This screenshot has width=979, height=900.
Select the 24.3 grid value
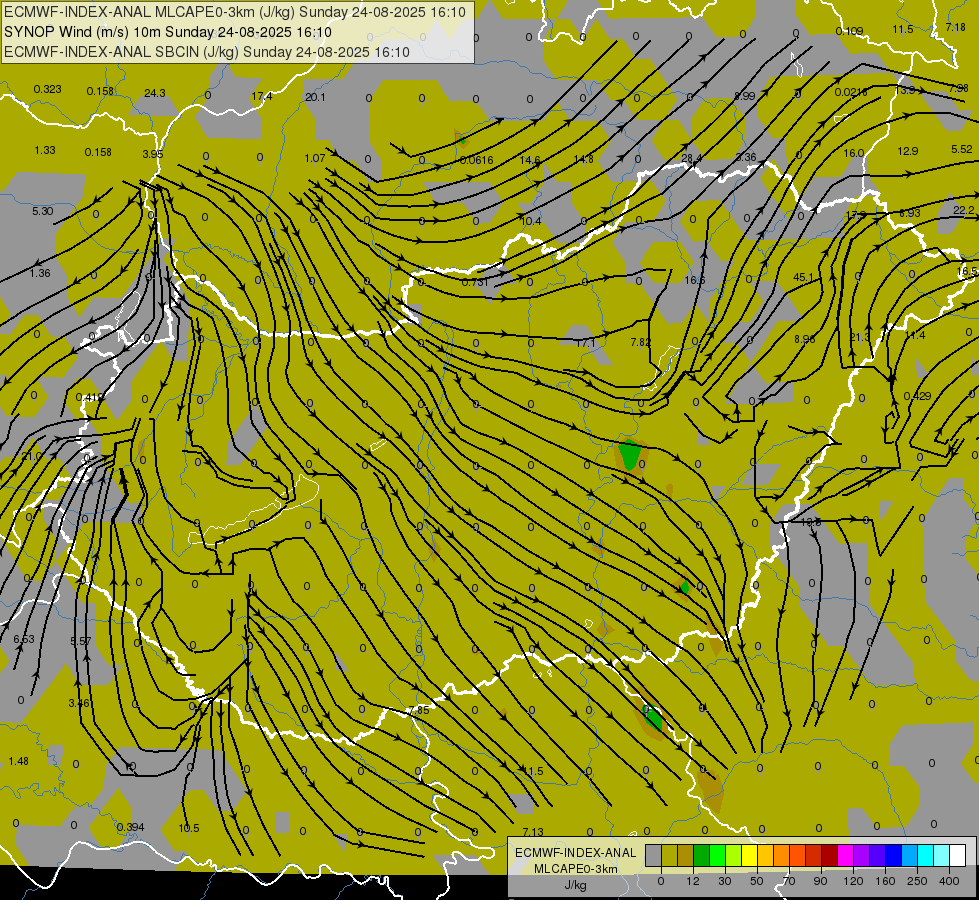(155, 93)
